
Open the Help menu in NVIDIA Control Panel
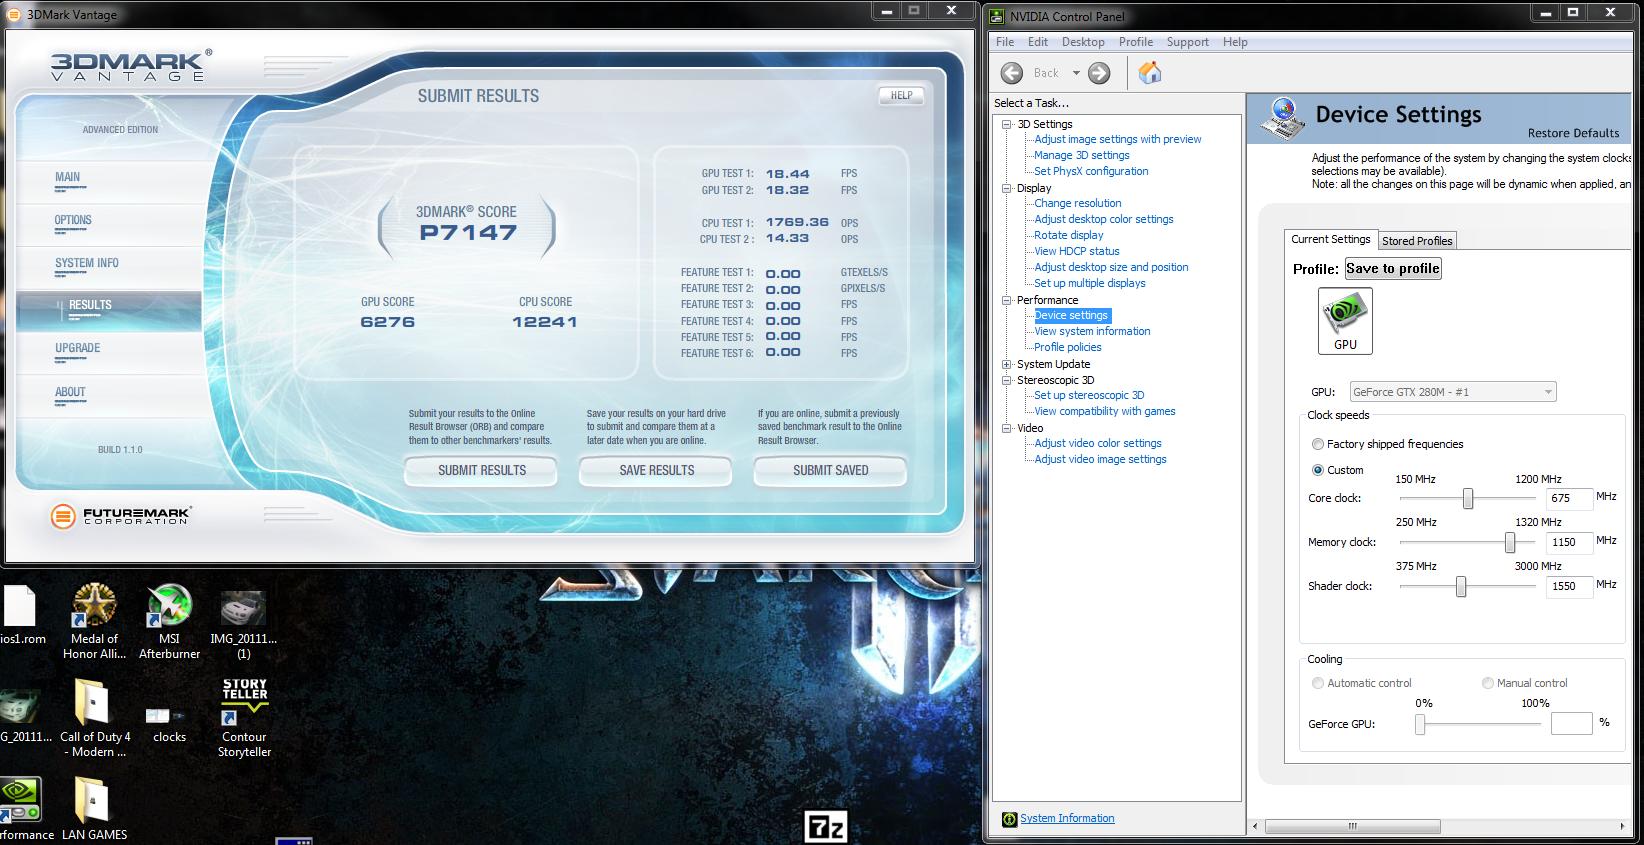tap(1235, 42)
